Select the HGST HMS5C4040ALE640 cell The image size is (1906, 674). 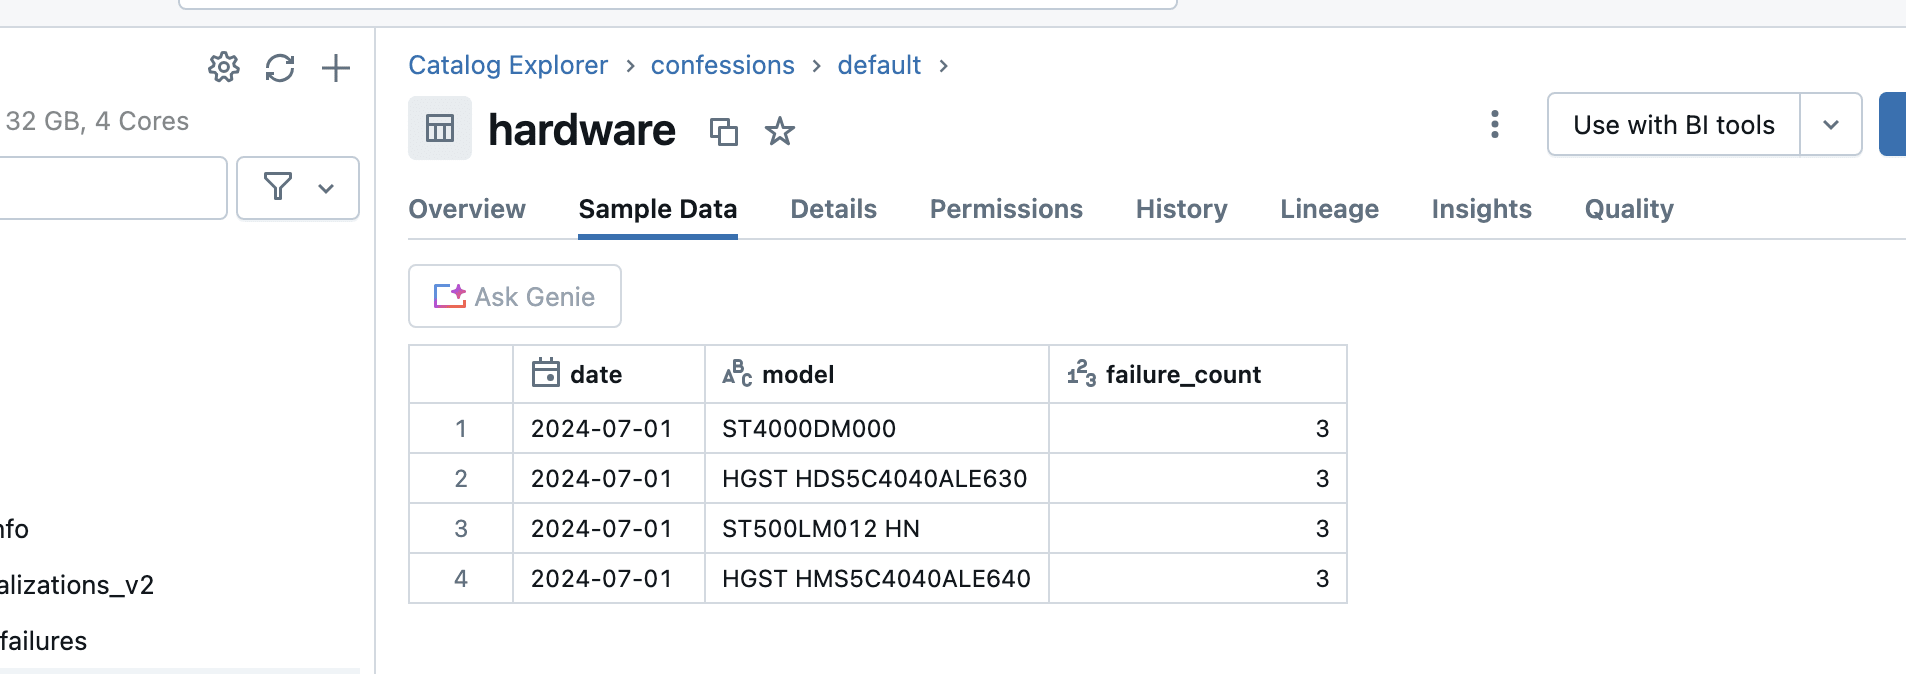877,578
